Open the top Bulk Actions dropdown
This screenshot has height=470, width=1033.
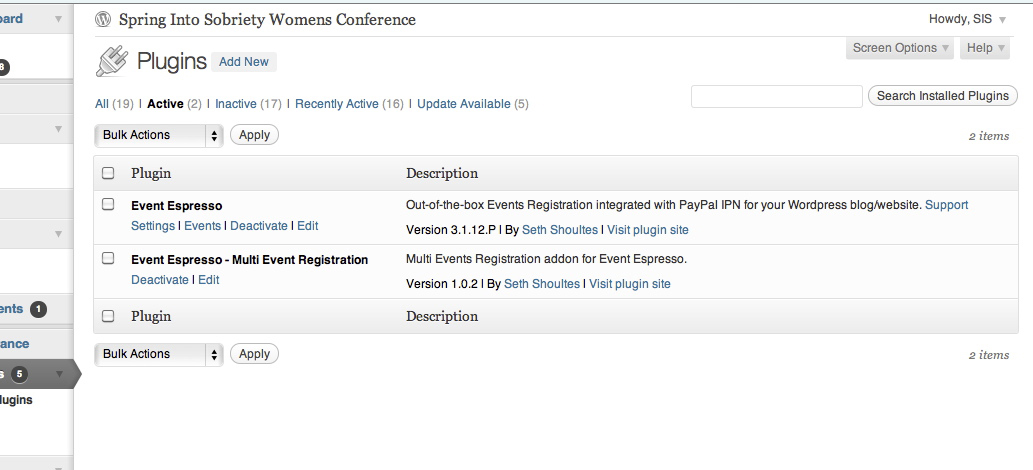click(x=159, y=135)
